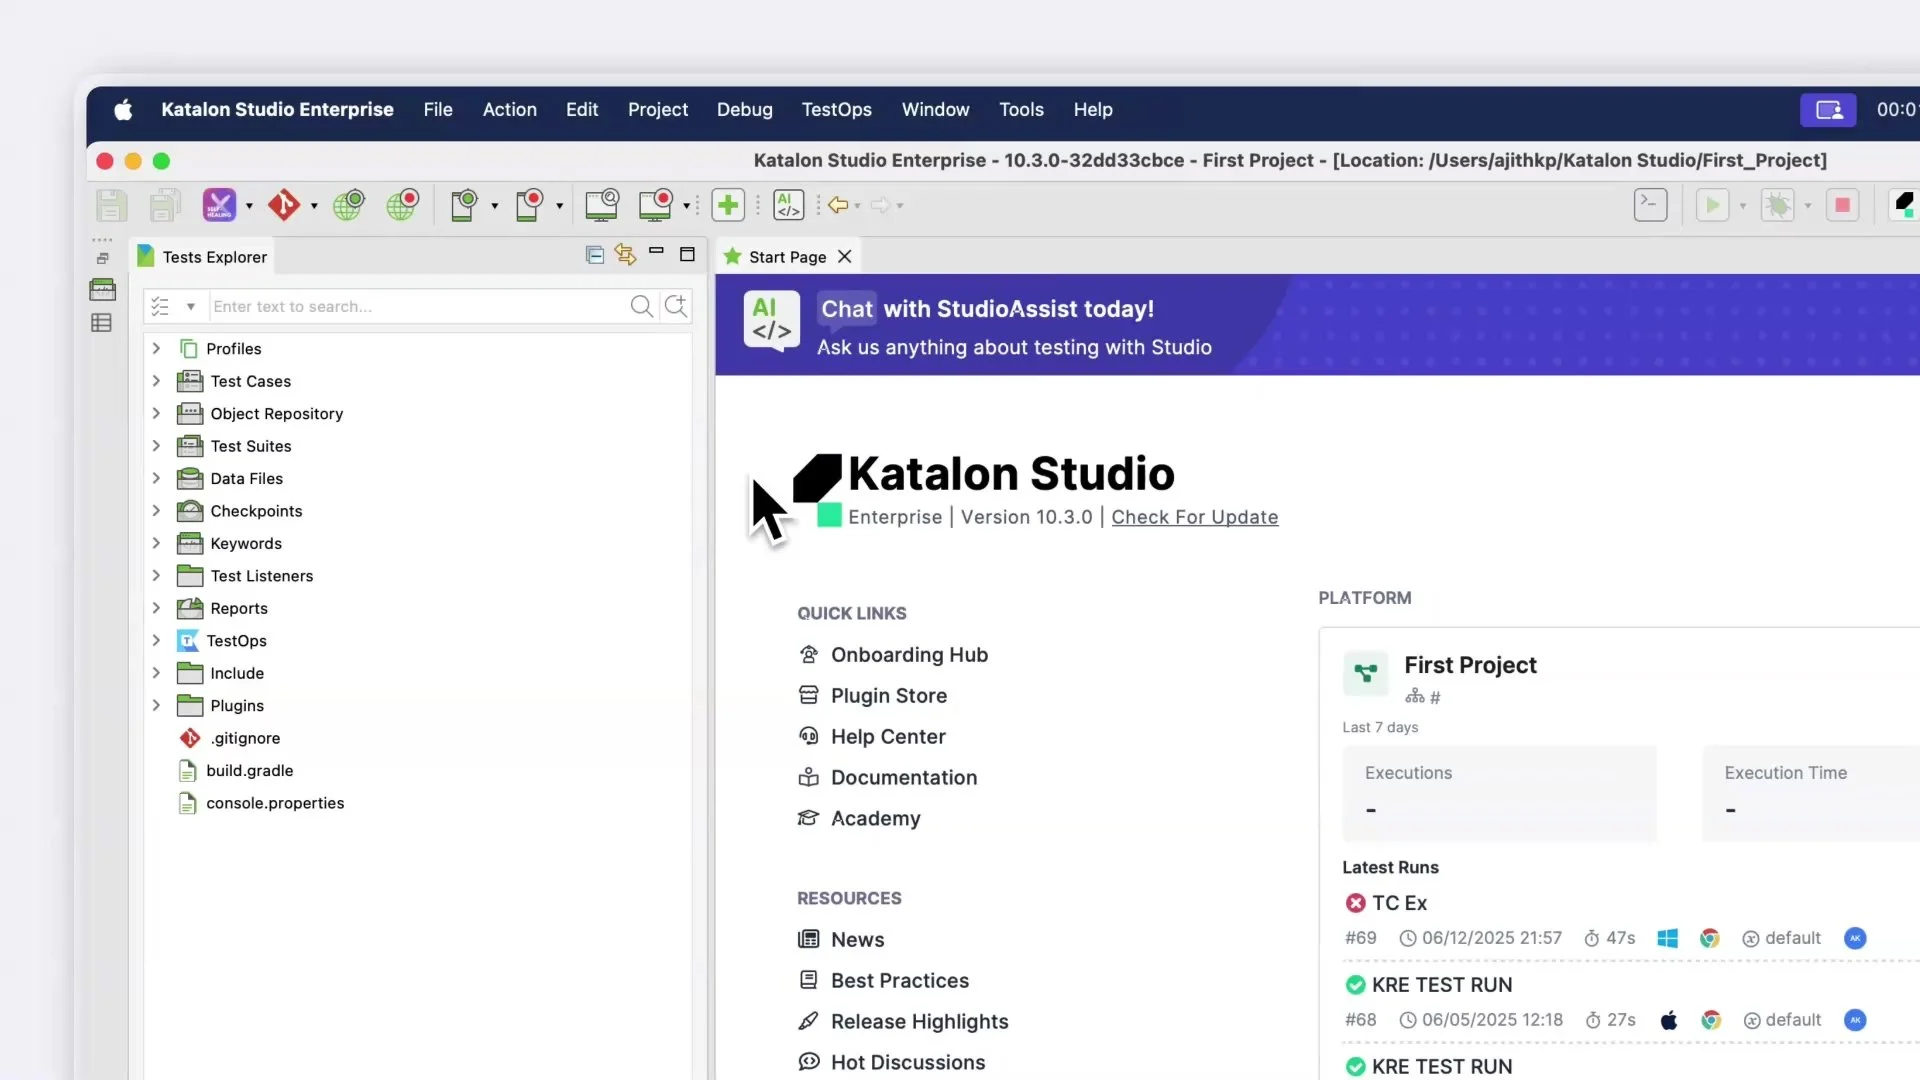Collapse all items in Tests Explorer
The height and width of the screenshot is (1080, 1920).
593,255
